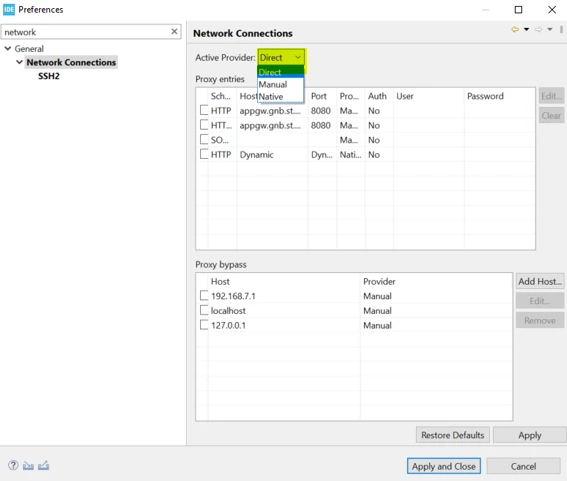The height and width of the screenshot is (481, 567).
Task: Check the 192.168.7.1 bypass host checkbox
Action: click(204, 295)
